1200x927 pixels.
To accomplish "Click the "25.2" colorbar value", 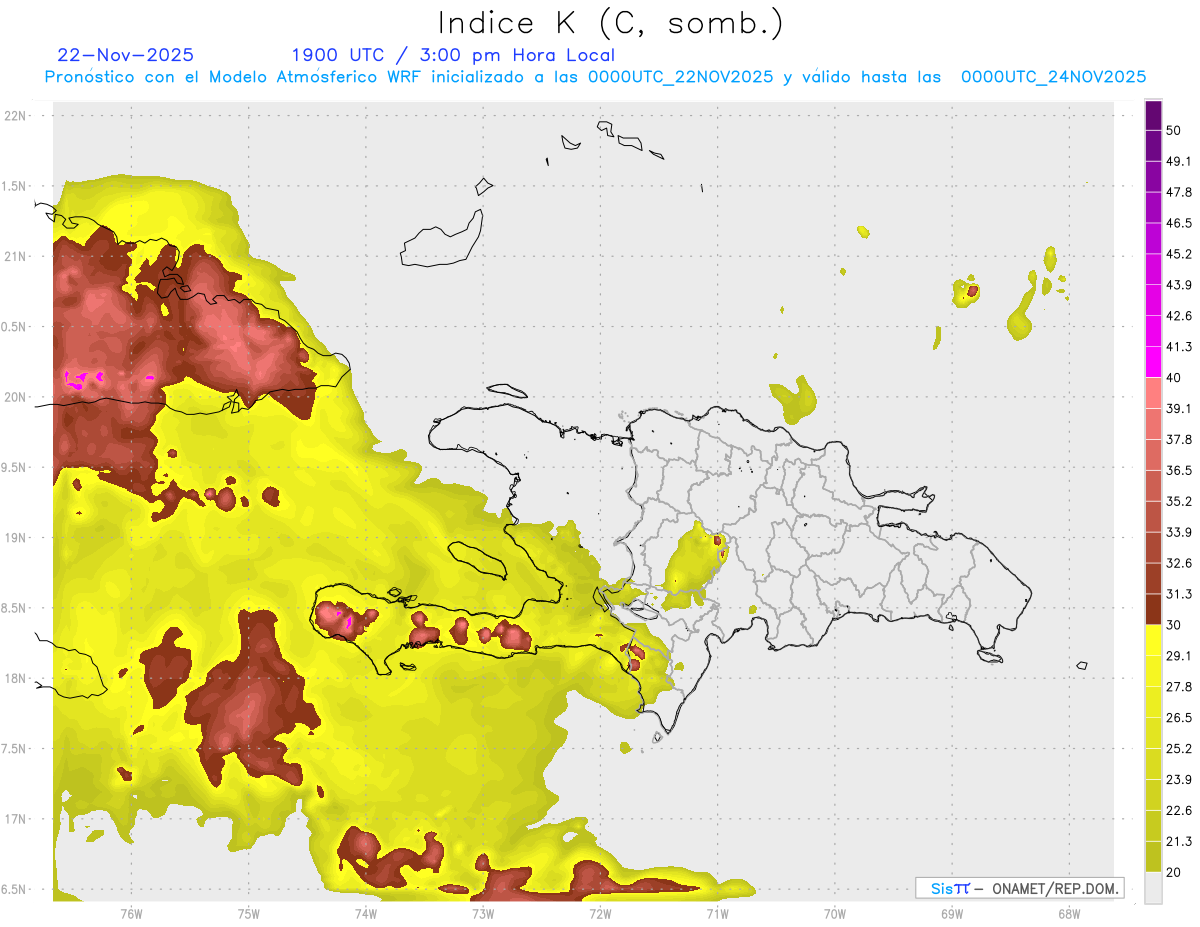I will click(1179, 749).
